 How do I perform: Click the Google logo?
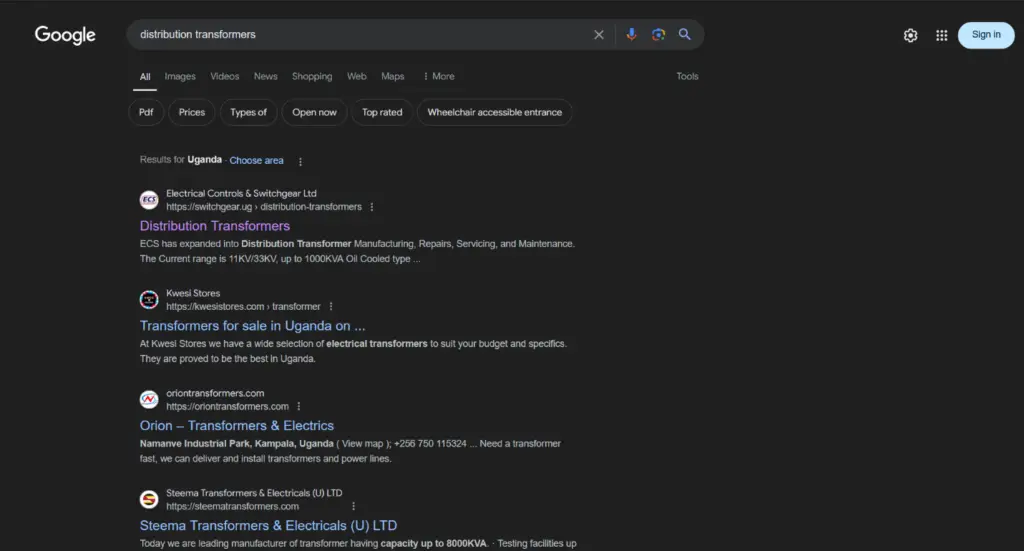pyautogui.click(x=65, y=35)
